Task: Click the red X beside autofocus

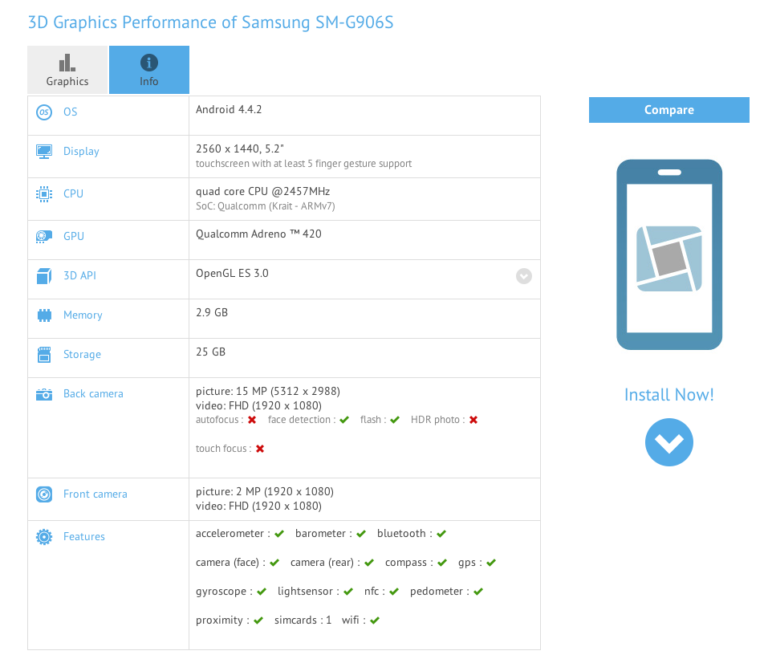Action: 252,420
